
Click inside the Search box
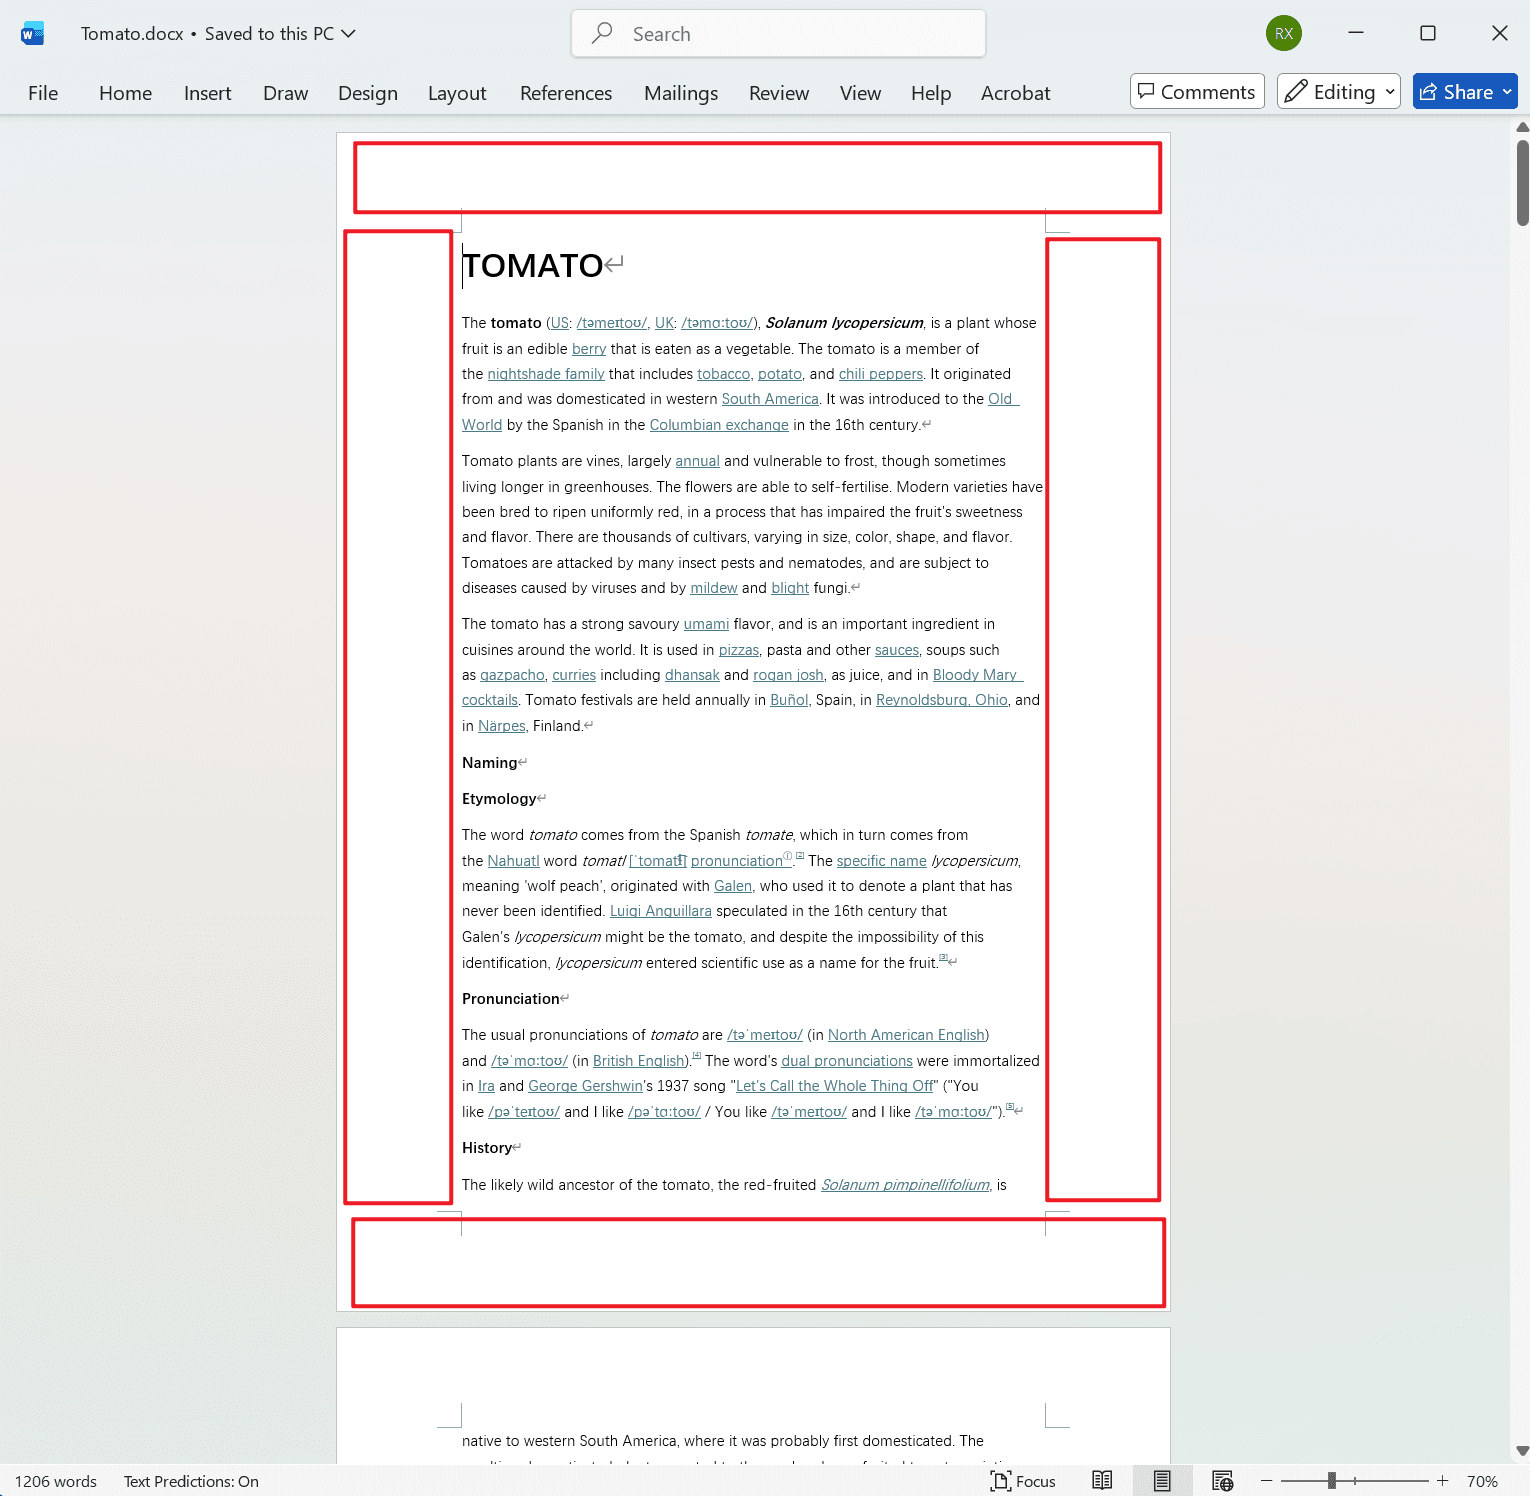tap(778, 33)
